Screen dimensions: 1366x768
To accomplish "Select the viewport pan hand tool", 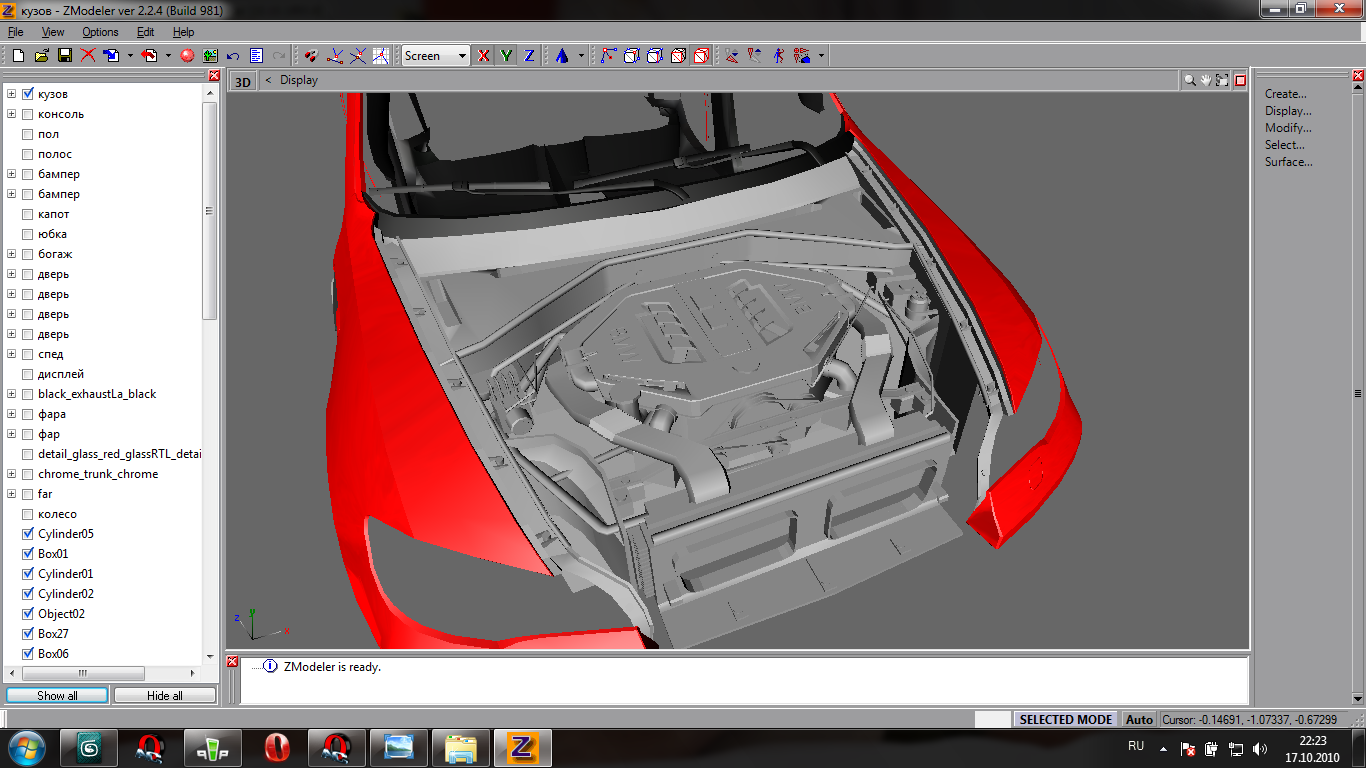I will pyautogui.click(x=1206, y=80).
